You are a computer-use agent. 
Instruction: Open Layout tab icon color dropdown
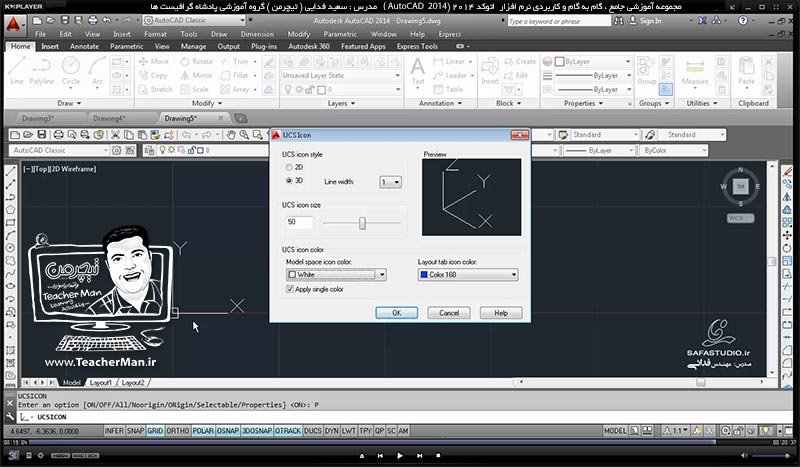point(468,275)
